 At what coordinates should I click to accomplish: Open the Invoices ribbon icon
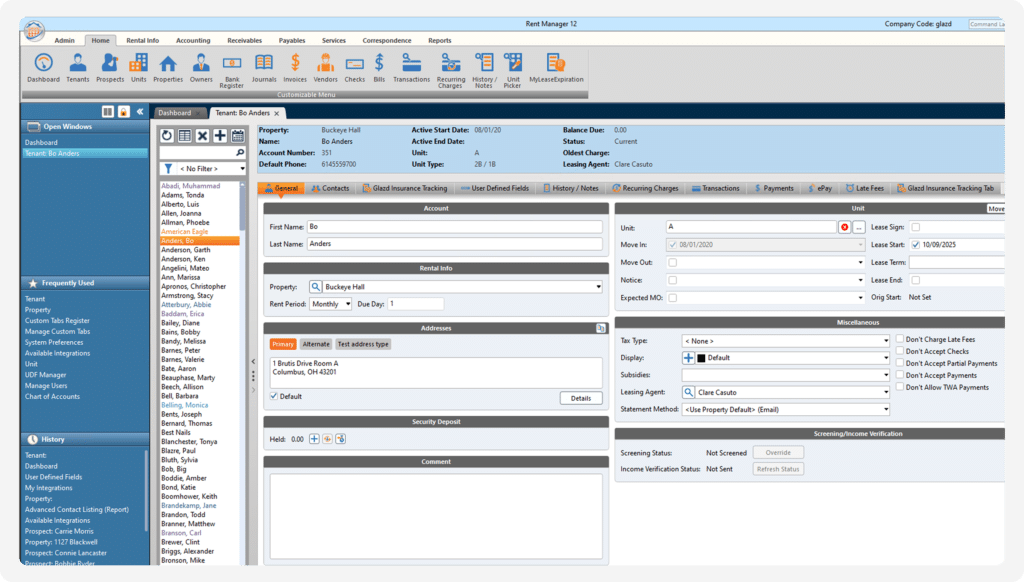click(295, 68)
